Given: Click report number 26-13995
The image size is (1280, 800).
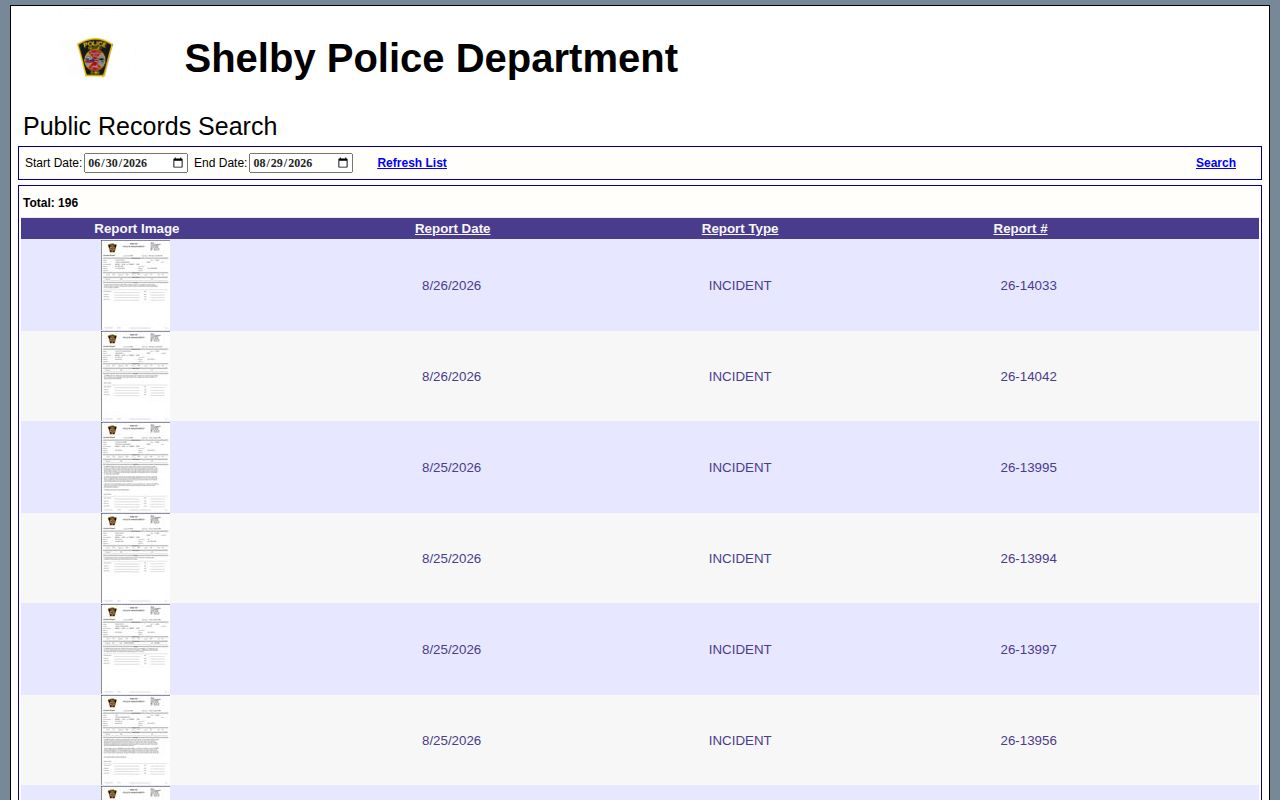Looking at the screenshot, I should [x=1028, y=468].
